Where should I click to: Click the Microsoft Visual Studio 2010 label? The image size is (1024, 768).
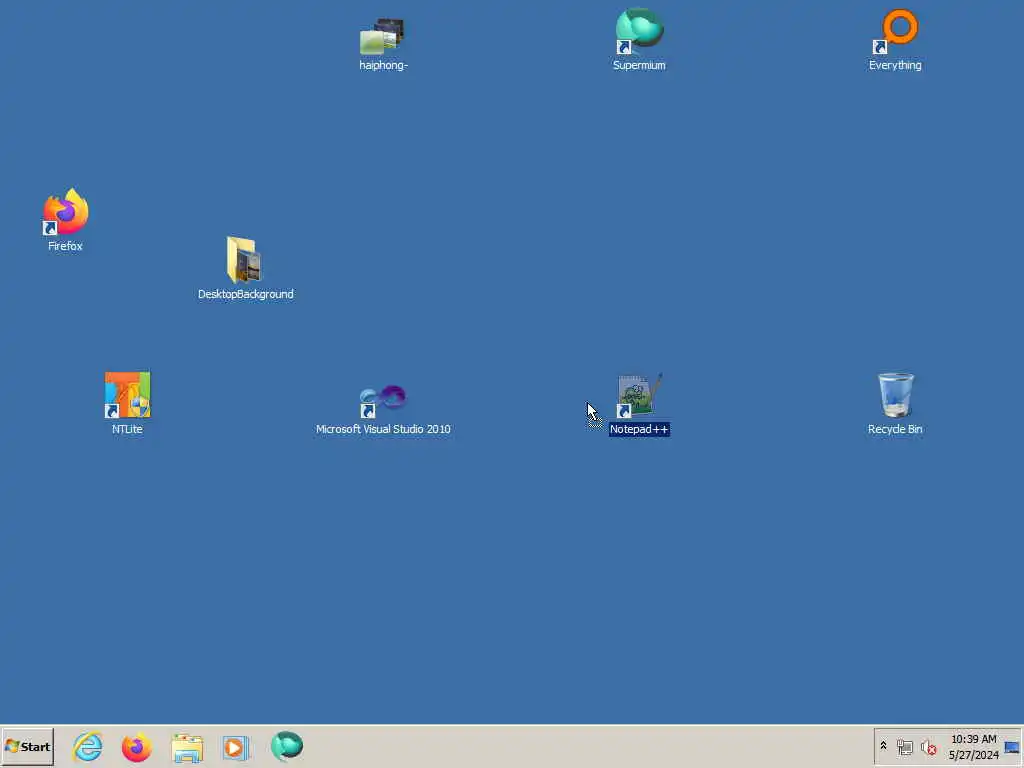pyautogui.click(x=383, y=429)
